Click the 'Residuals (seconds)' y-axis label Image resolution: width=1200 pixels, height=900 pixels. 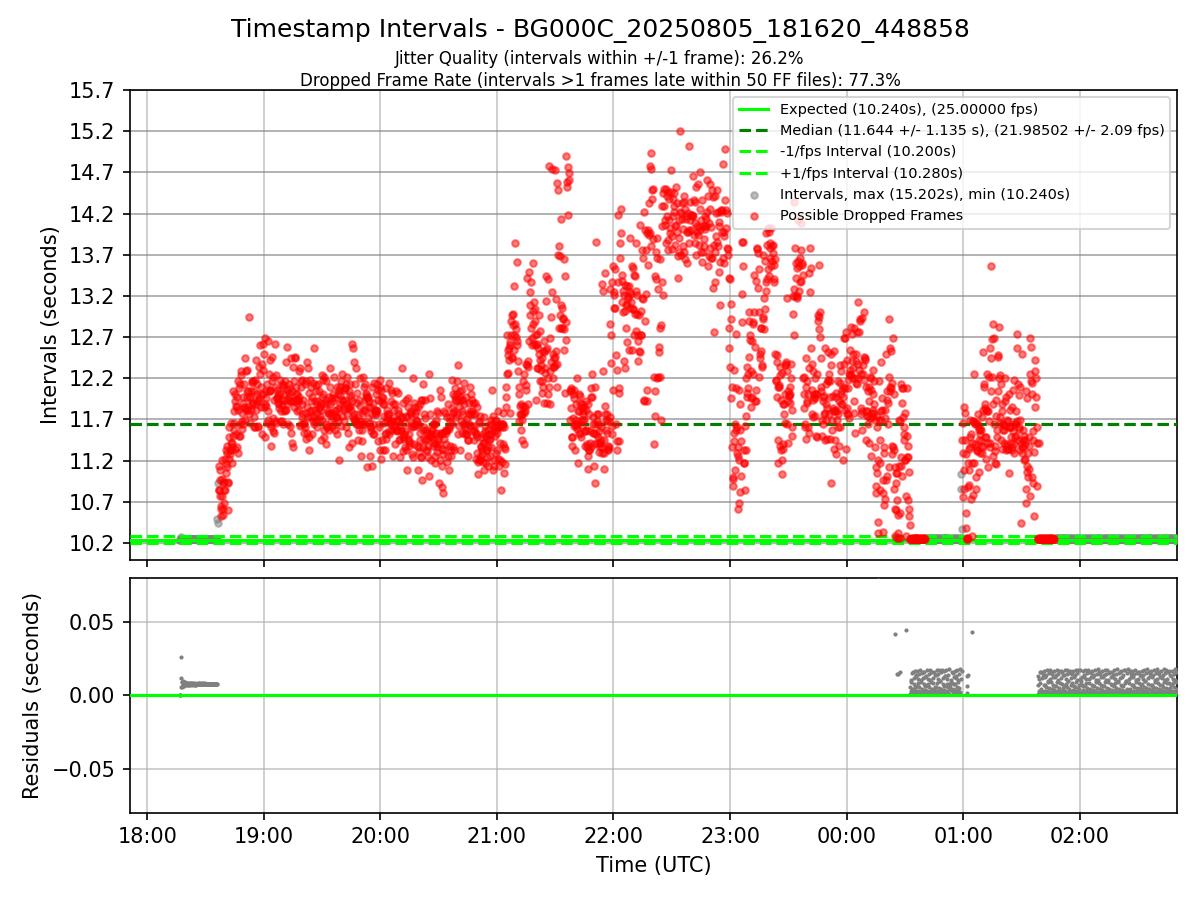tap(32, 696)
